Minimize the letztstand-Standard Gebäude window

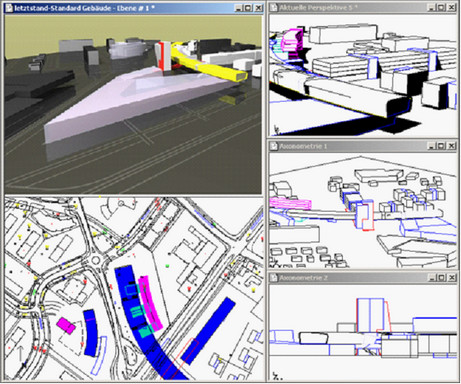pos(238,8)
